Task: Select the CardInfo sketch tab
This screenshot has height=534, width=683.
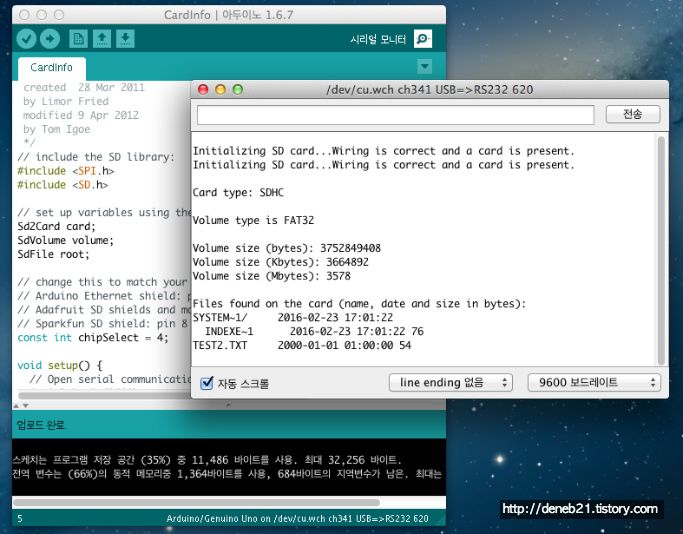Action: coord(51,68)
